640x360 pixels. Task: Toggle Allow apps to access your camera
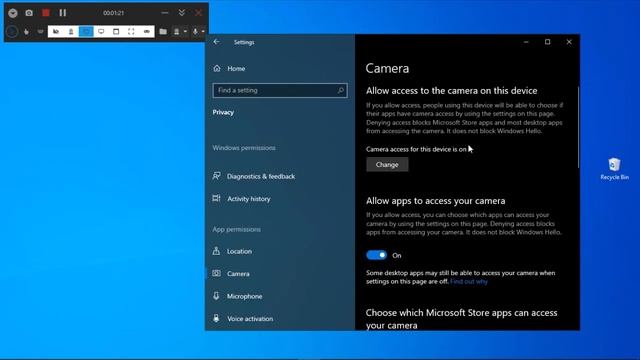pyautogui.click(x=376, y=255)
